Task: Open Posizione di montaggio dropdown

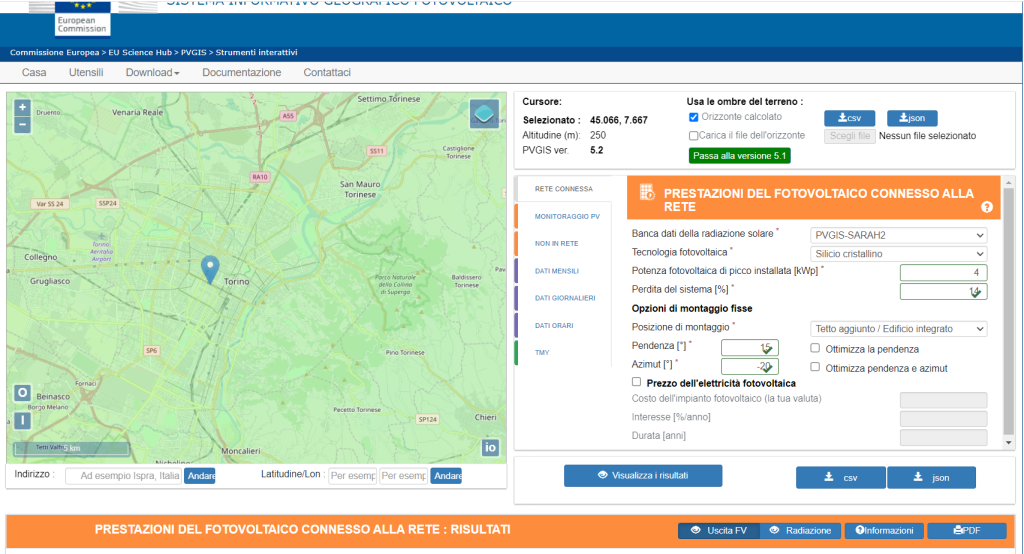Action: (899, 329)
